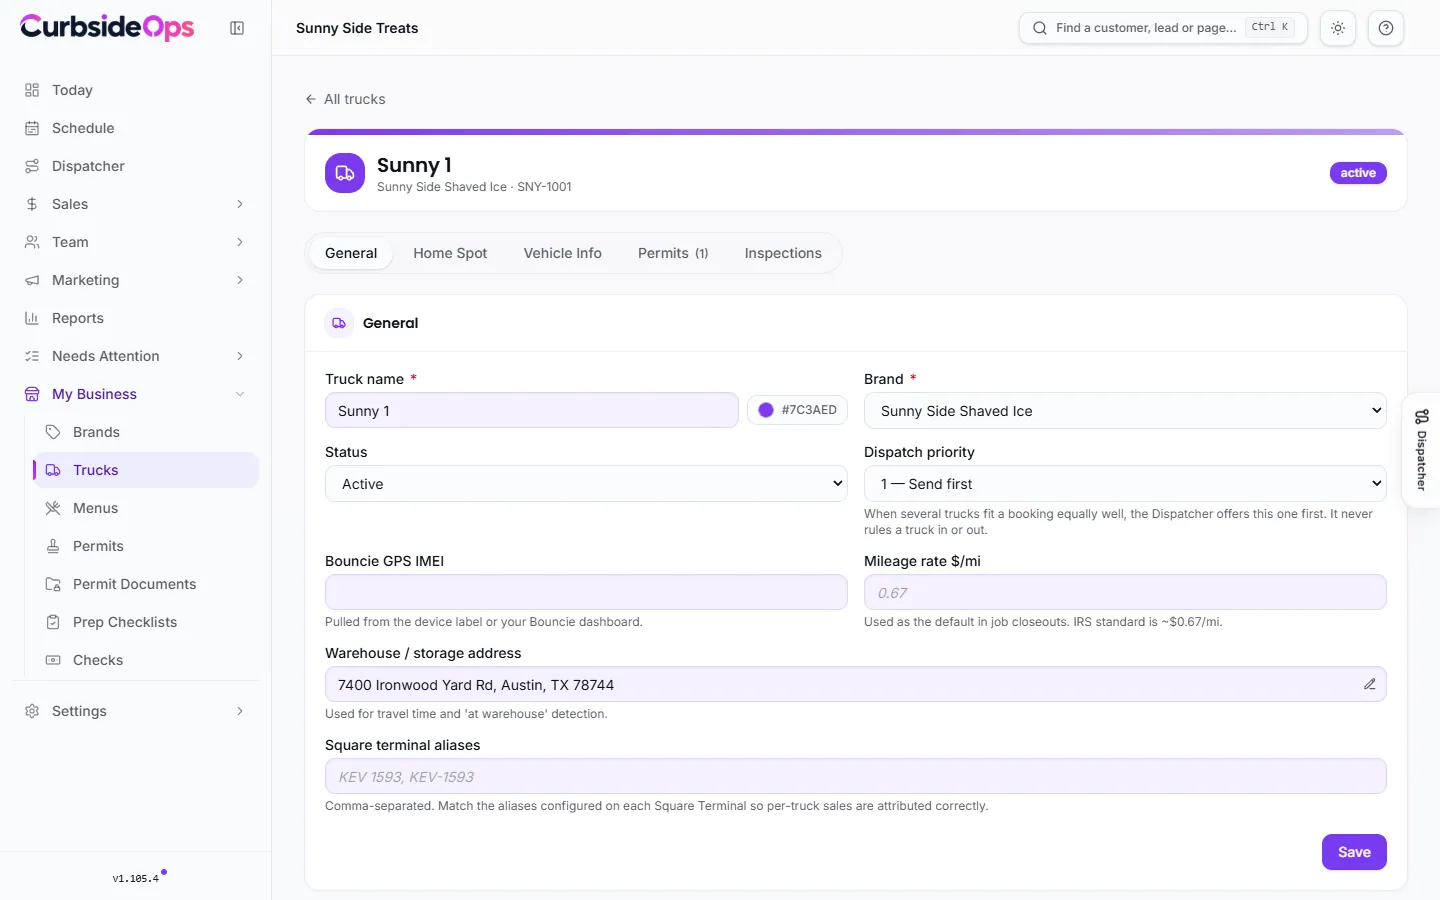Click edit pencil in warehouse address
The image size is (1440, 900).
[1370, 684]
